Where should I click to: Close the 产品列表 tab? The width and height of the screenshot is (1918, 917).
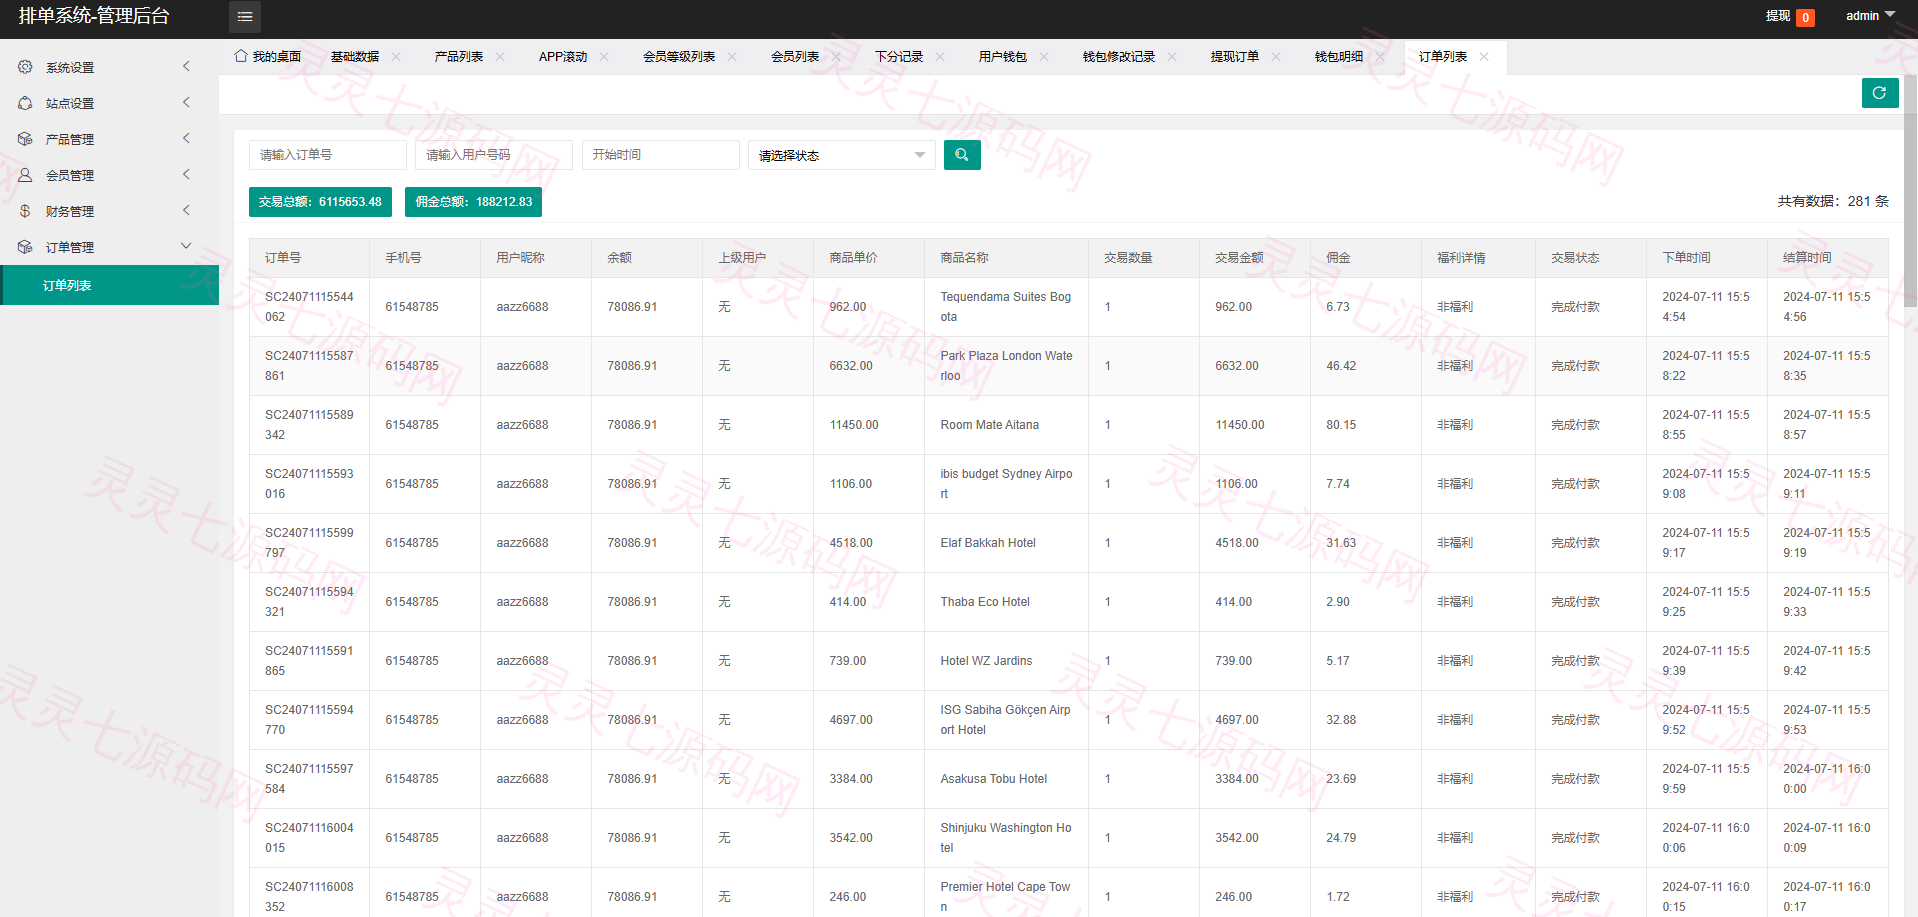pos(500,57)
